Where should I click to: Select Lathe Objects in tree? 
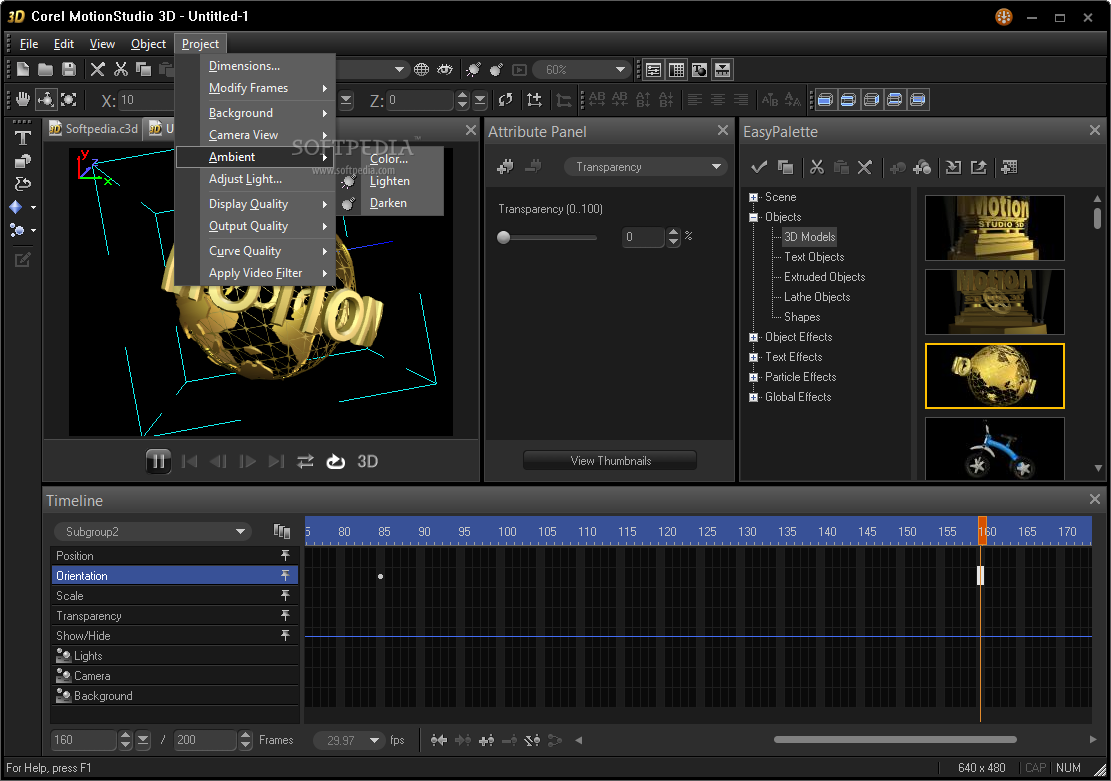click(817, 297)
